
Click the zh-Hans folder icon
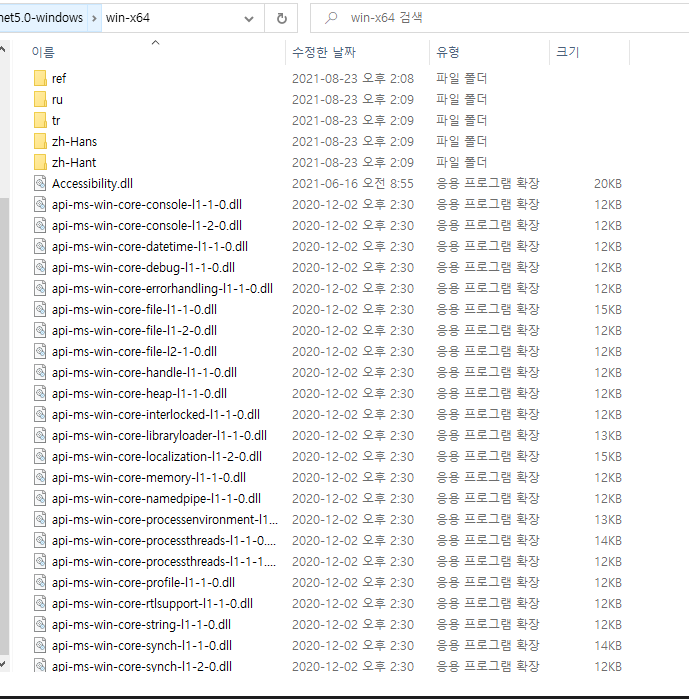(40, 141)
